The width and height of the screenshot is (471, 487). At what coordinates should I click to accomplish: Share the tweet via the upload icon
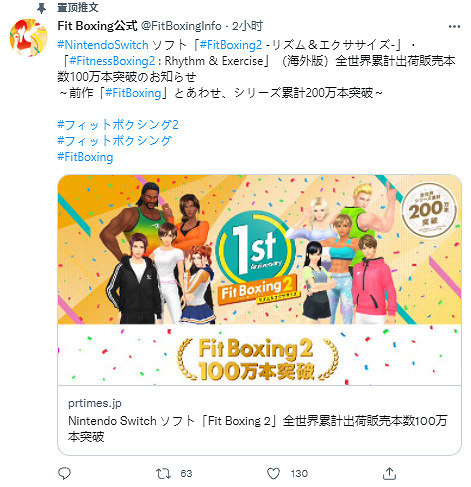(x=389, y=473)
